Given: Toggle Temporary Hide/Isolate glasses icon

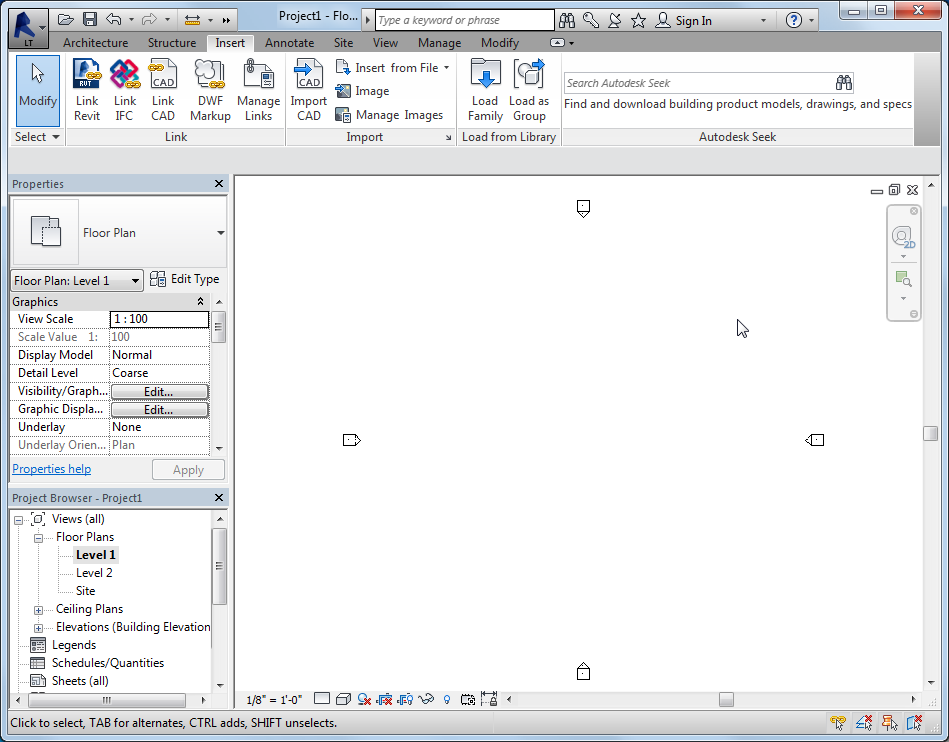Looking at the screenshot, I should point(426,700).
